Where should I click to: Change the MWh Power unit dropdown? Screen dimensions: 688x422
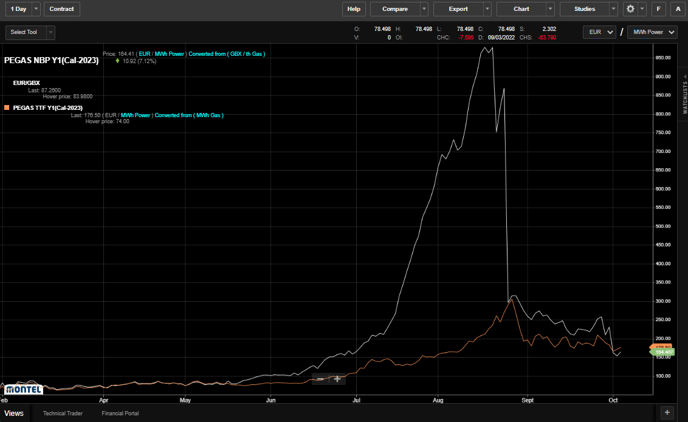(x=652, y=32)
